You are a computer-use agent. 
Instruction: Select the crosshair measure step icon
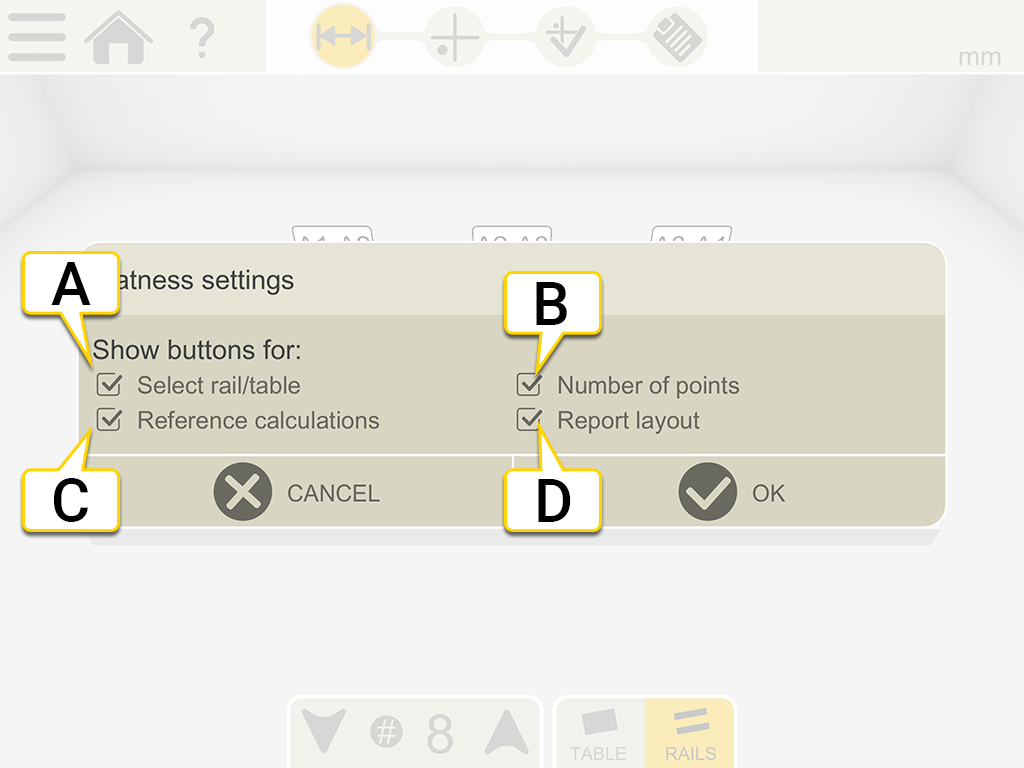pyautogui.click(x=455, y=39)
